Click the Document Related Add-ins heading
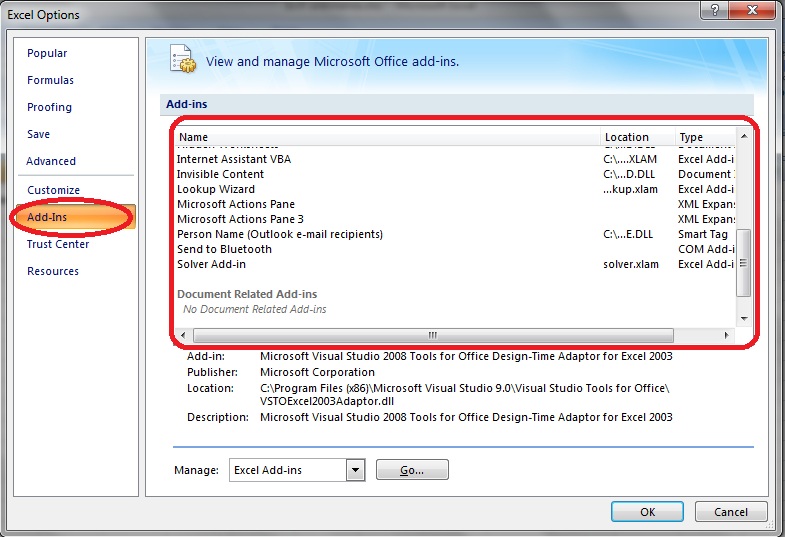The height and width of the screenshot is (537, 785). click(247, 294)
